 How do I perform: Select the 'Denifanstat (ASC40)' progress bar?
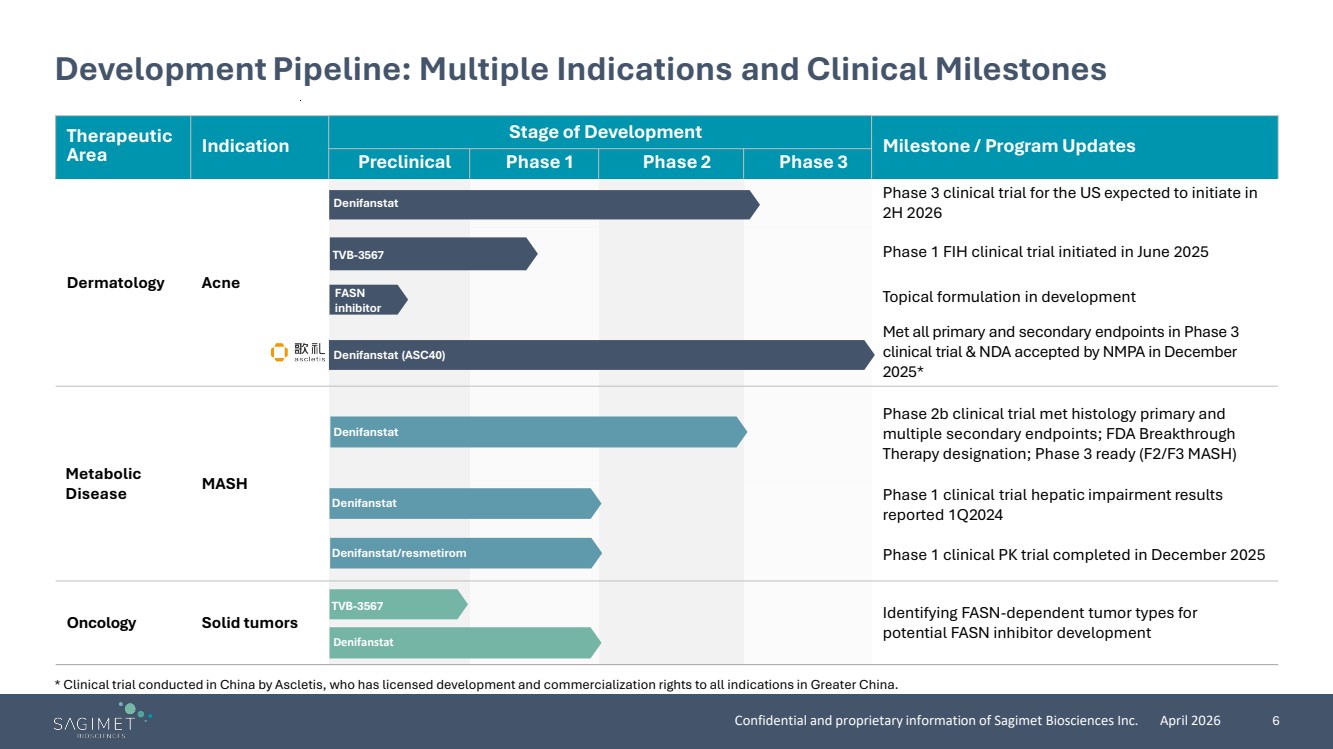(x=603, y=355)
